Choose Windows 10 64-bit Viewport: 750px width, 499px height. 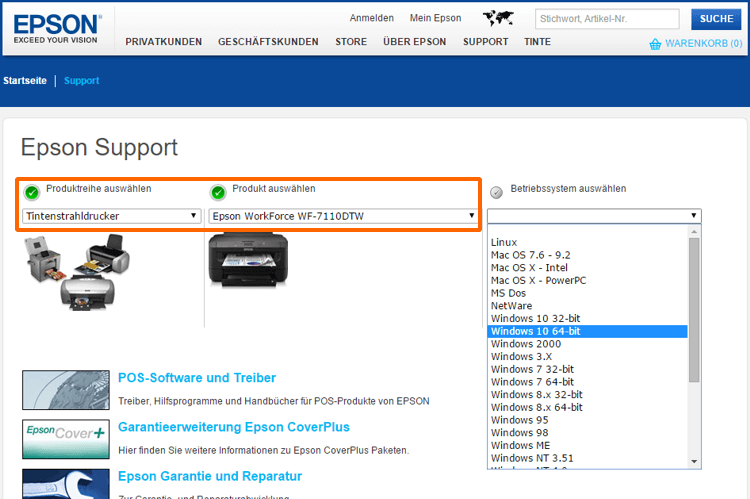pos(587,331)
